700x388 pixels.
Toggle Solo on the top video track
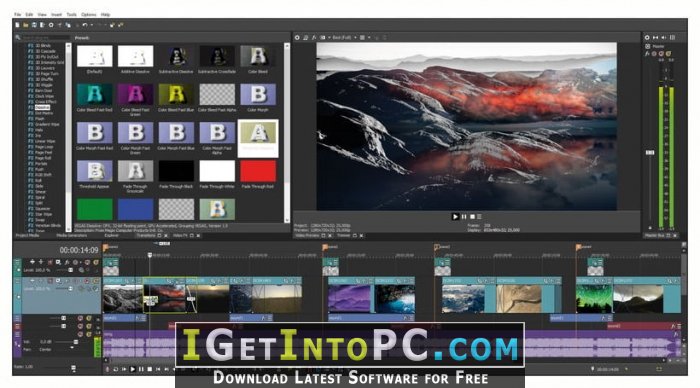click(95, 263)
